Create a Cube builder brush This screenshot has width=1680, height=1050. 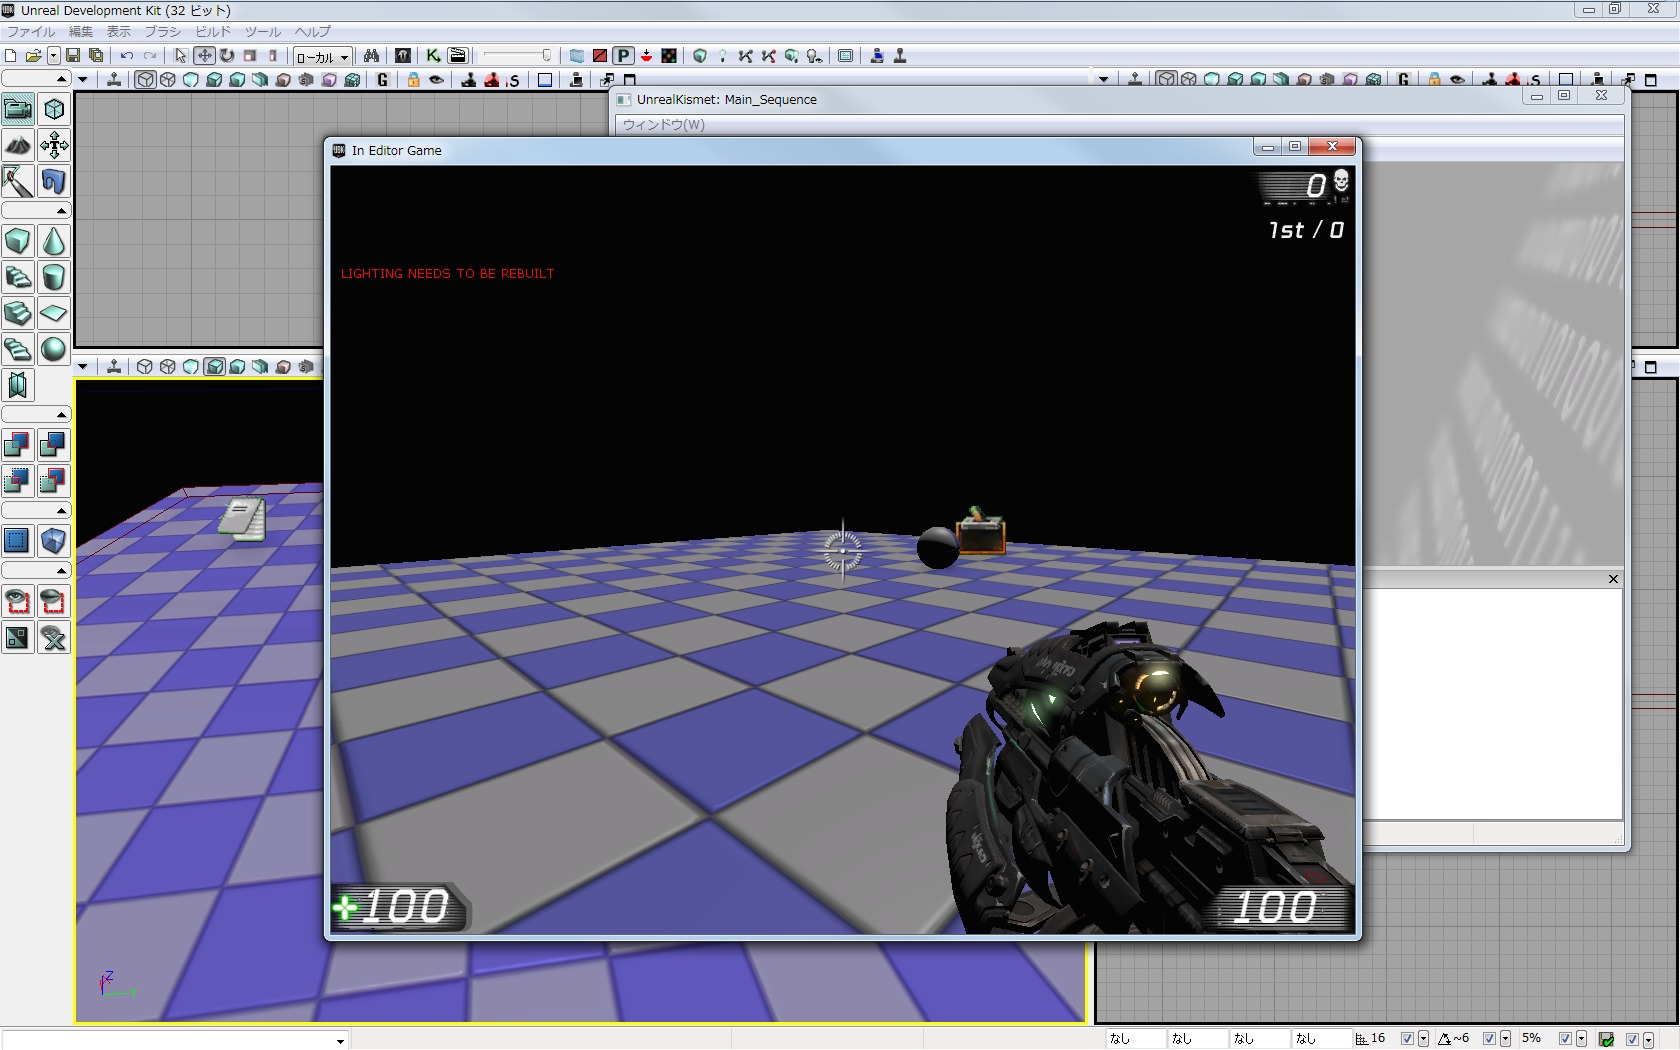(x=18, y=241)
